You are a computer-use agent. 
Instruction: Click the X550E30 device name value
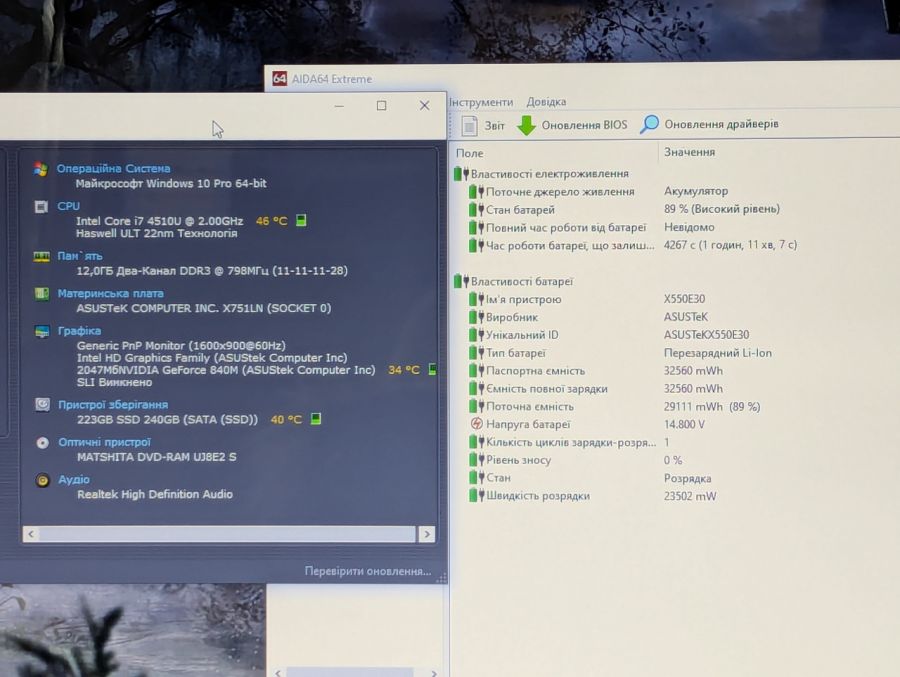click(684, 299)
